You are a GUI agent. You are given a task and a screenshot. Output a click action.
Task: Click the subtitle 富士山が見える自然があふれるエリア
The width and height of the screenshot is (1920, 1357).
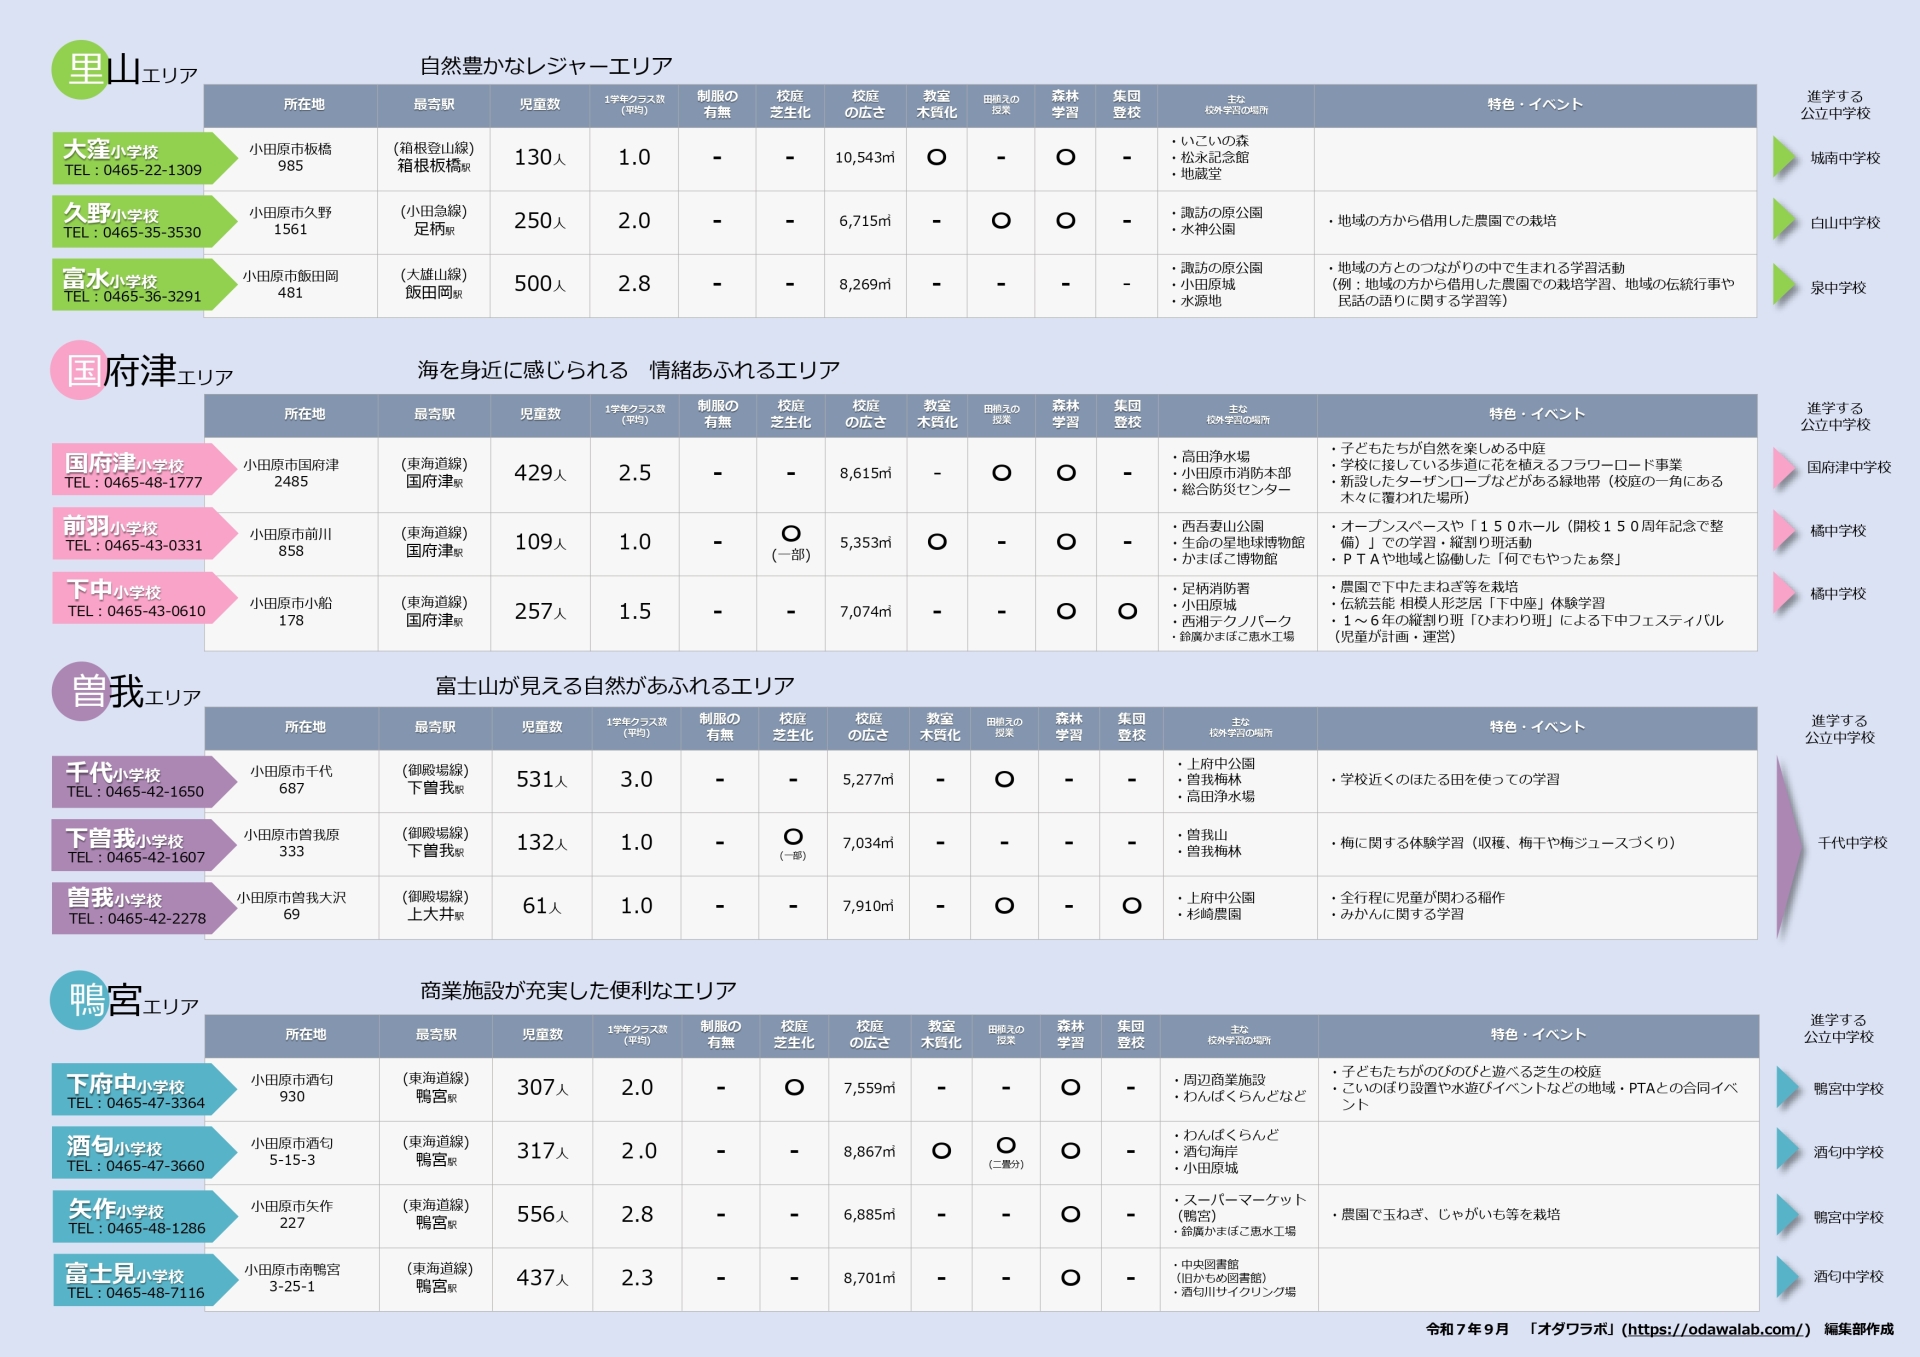pyautogui.click(x=615, y=686)
